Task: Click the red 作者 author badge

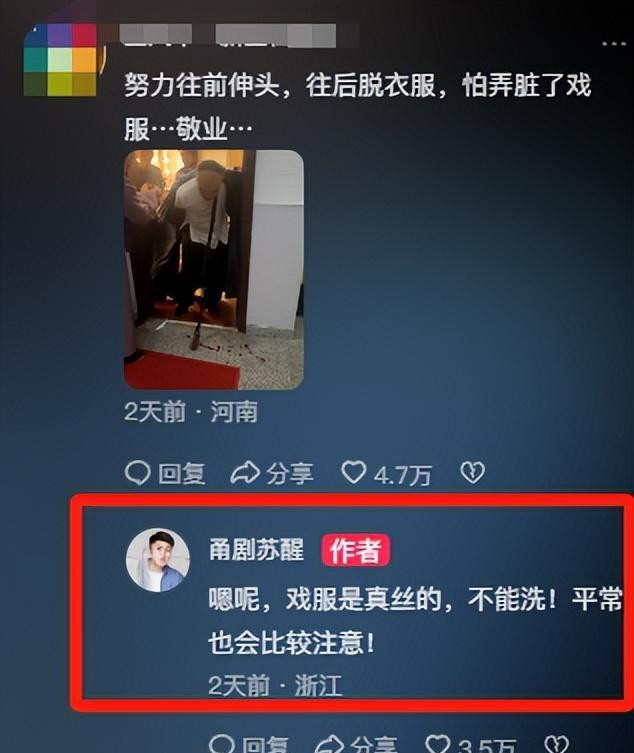Action: click(x=355, y=550)
